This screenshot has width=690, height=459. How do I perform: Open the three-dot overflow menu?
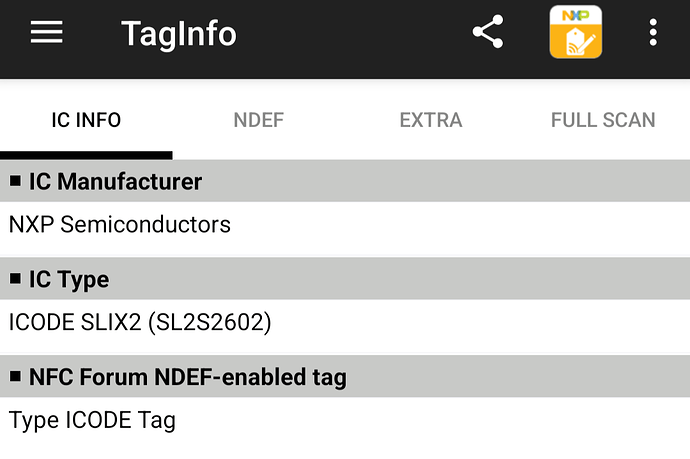click(x=653, y=32)
